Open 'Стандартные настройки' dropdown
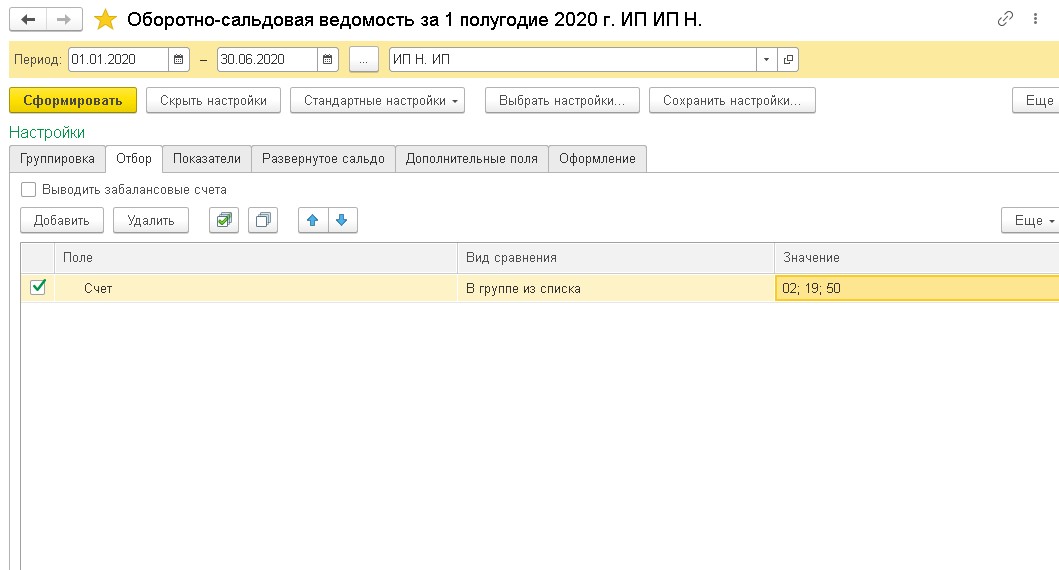 click(377, 100)
